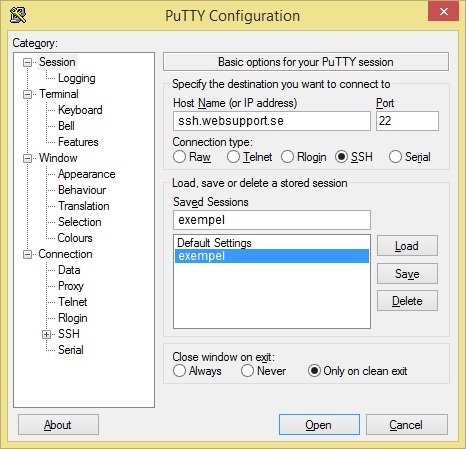Expand the SSH tree node

click(46, 334)
